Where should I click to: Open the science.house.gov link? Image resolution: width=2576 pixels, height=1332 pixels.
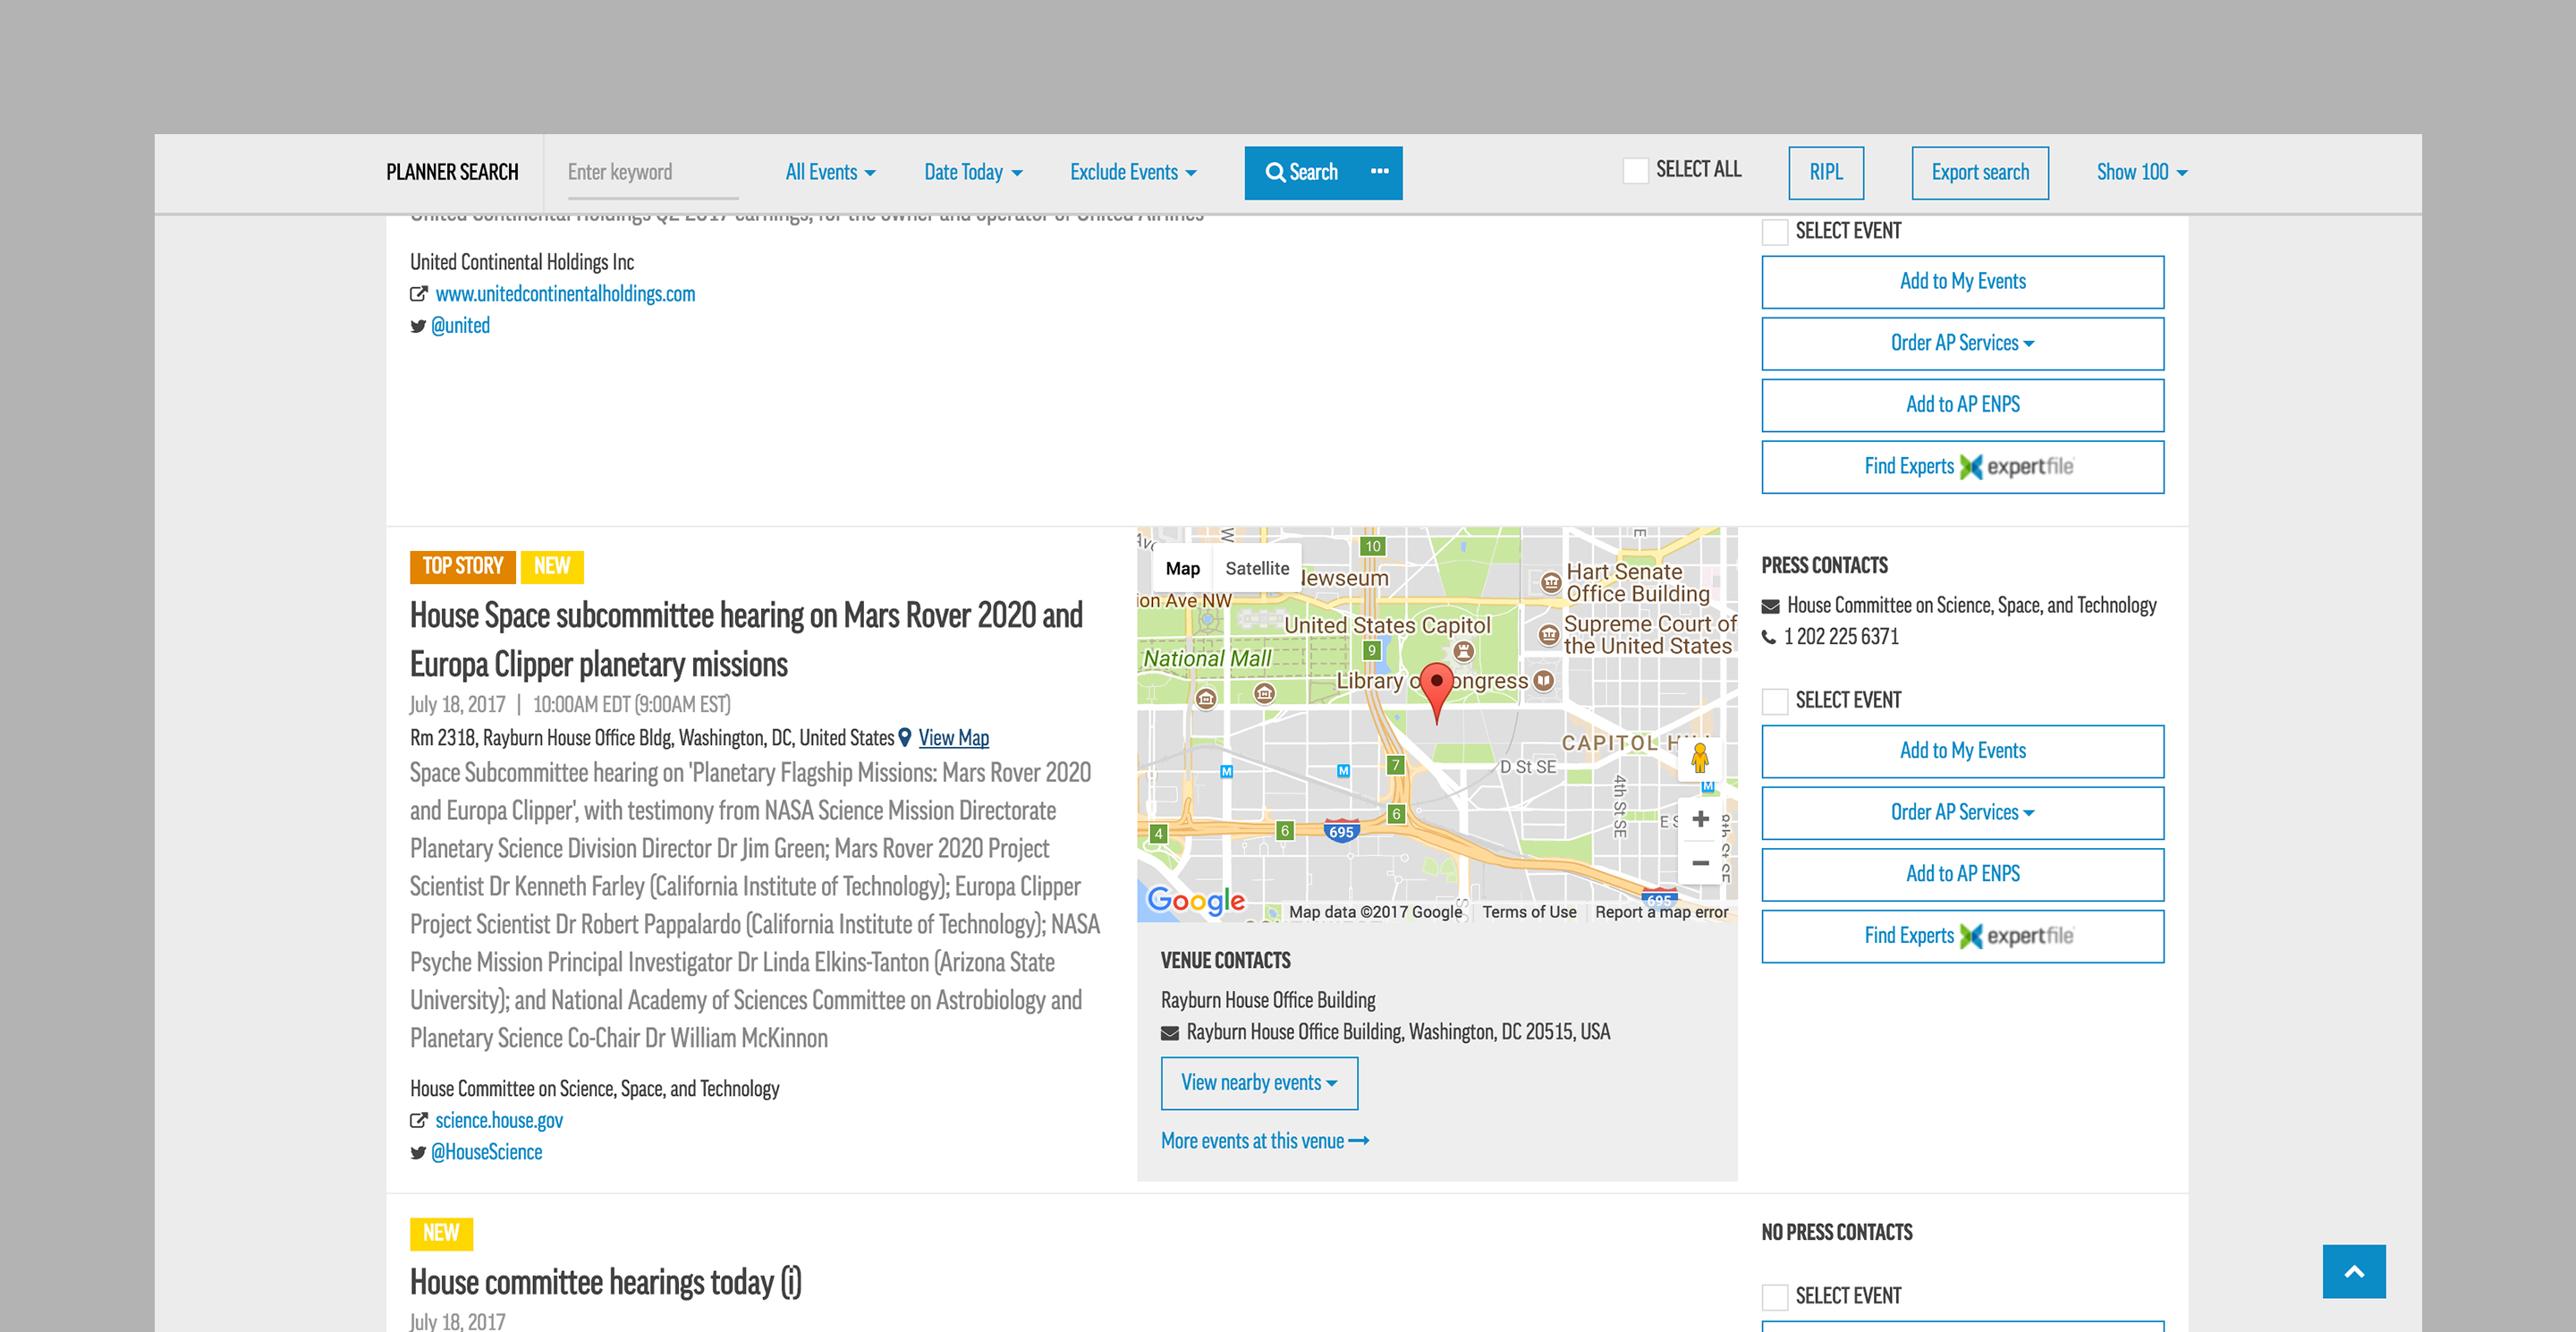(x=499, y=1121)
